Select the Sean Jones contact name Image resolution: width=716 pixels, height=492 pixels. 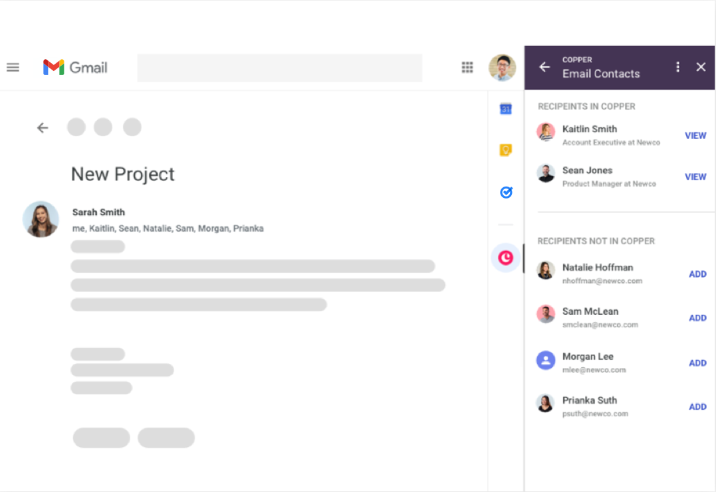[x=587, y=170]
